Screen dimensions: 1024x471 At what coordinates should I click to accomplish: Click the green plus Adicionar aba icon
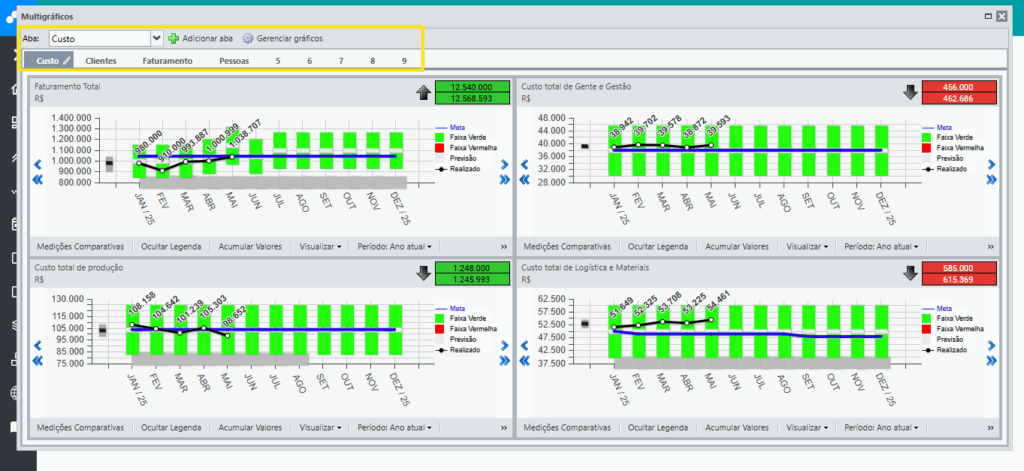(x=173, y=39)
